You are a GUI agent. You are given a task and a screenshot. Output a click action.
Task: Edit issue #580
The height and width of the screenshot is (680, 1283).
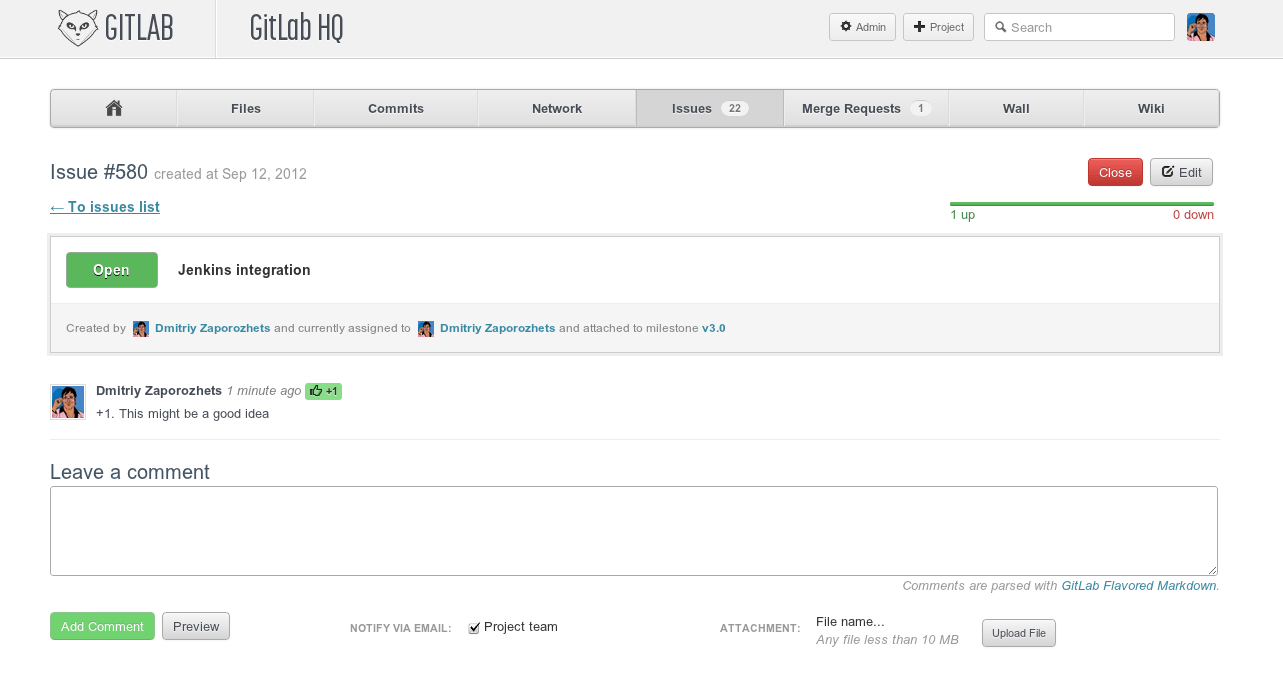(1181, 172)
